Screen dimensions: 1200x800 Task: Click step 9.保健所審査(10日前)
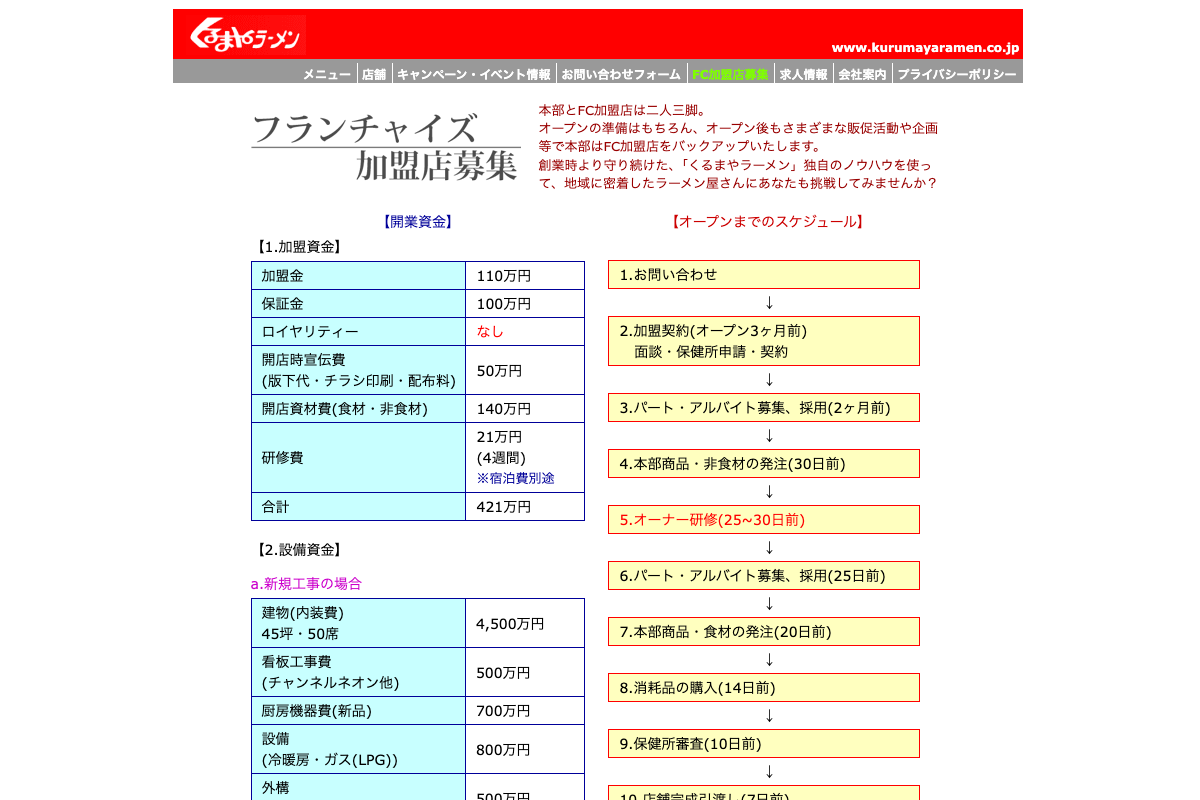764,744
